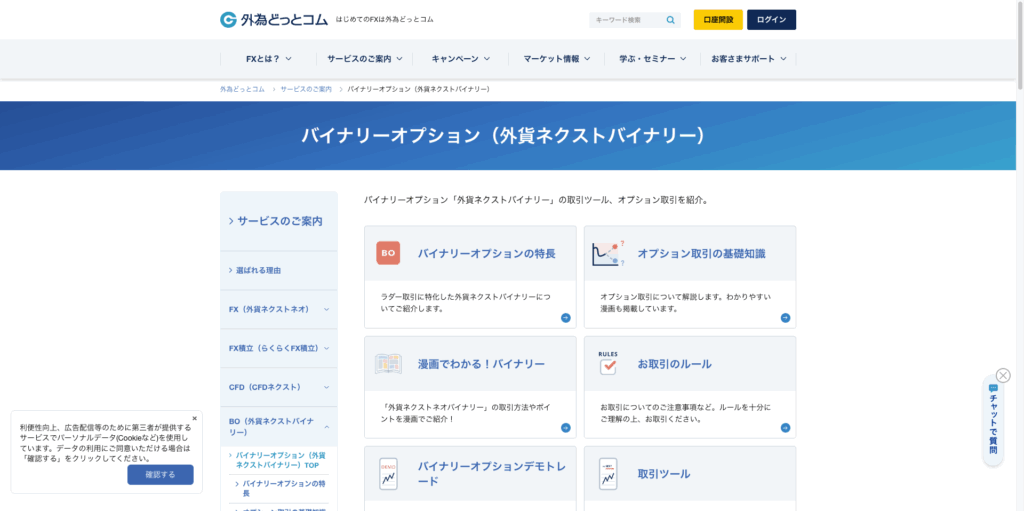Open the サービスのご案内 navigation dropdown
The image size is (1024, 511).
(x=364, y=59)
